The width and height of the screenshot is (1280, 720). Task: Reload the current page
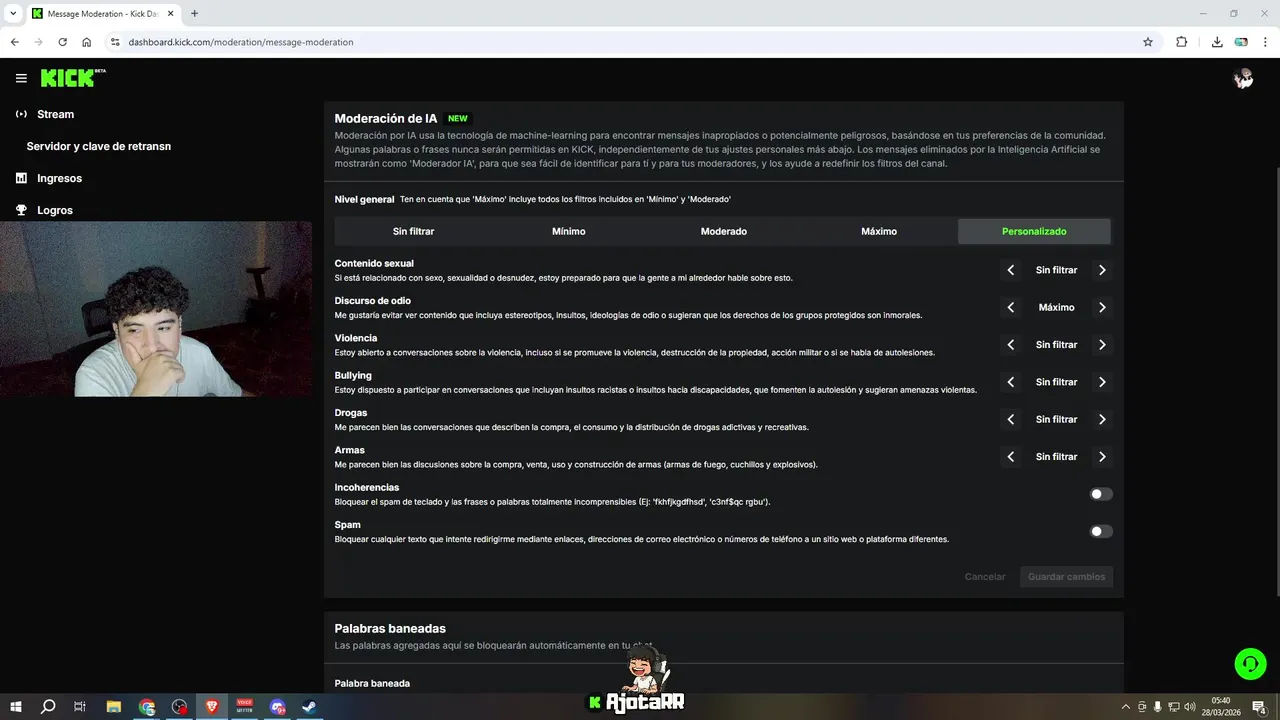(x=62, y=42)
